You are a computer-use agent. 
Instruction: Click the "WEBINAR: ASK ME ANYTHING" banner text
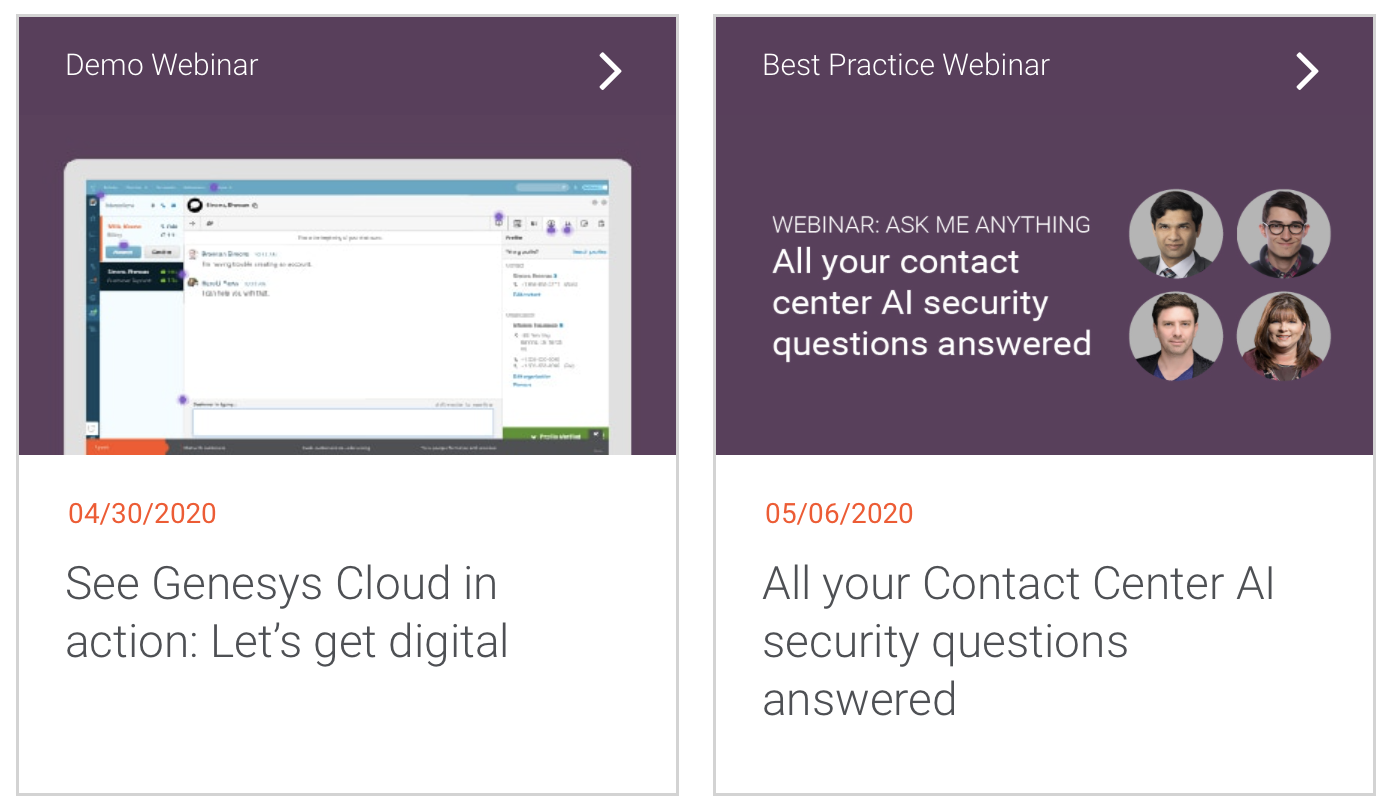click(x=931, y=225)
